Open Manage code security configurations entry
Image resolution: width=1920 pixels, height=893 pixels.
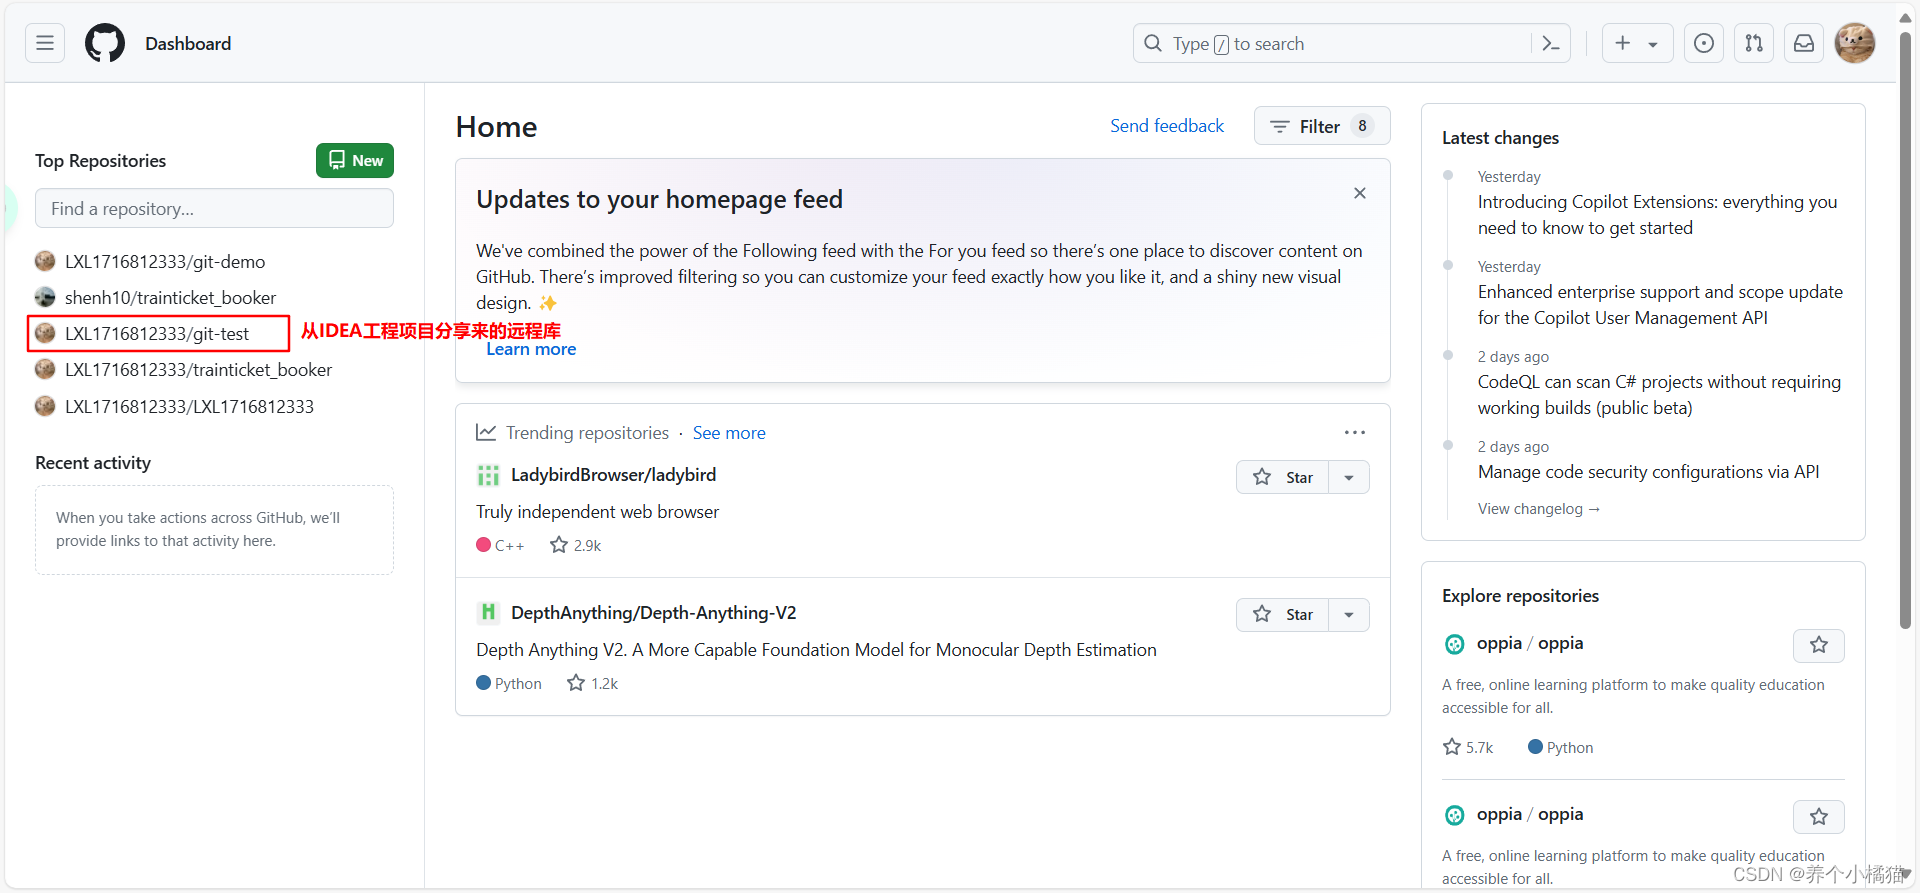point(1648,471)
